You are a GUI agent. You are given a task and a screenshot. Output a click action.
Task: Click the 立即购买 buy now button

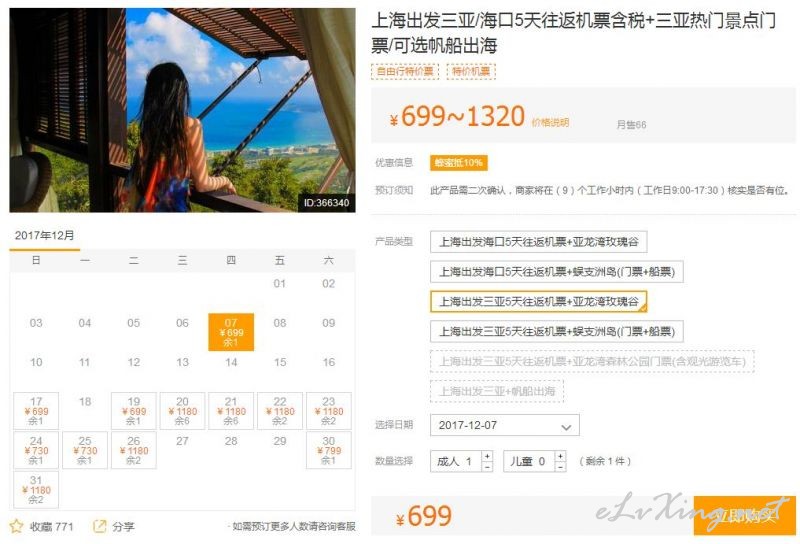coord(744,515)
